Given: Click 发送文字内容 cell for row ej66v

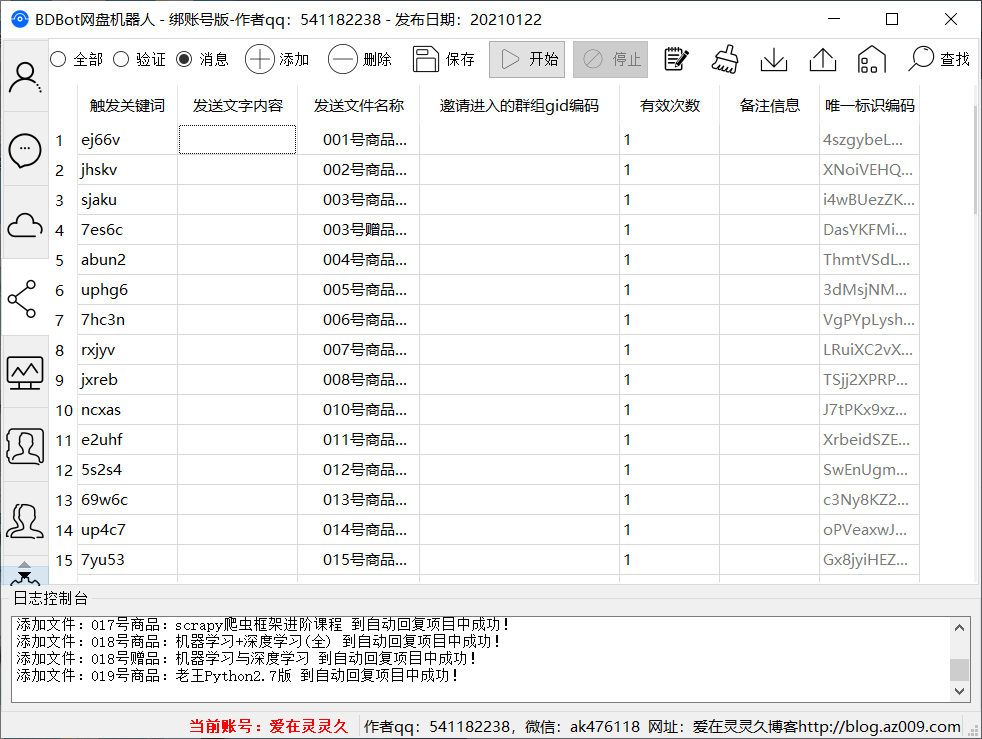Looking at the screenshot, I should pos(237,140).
